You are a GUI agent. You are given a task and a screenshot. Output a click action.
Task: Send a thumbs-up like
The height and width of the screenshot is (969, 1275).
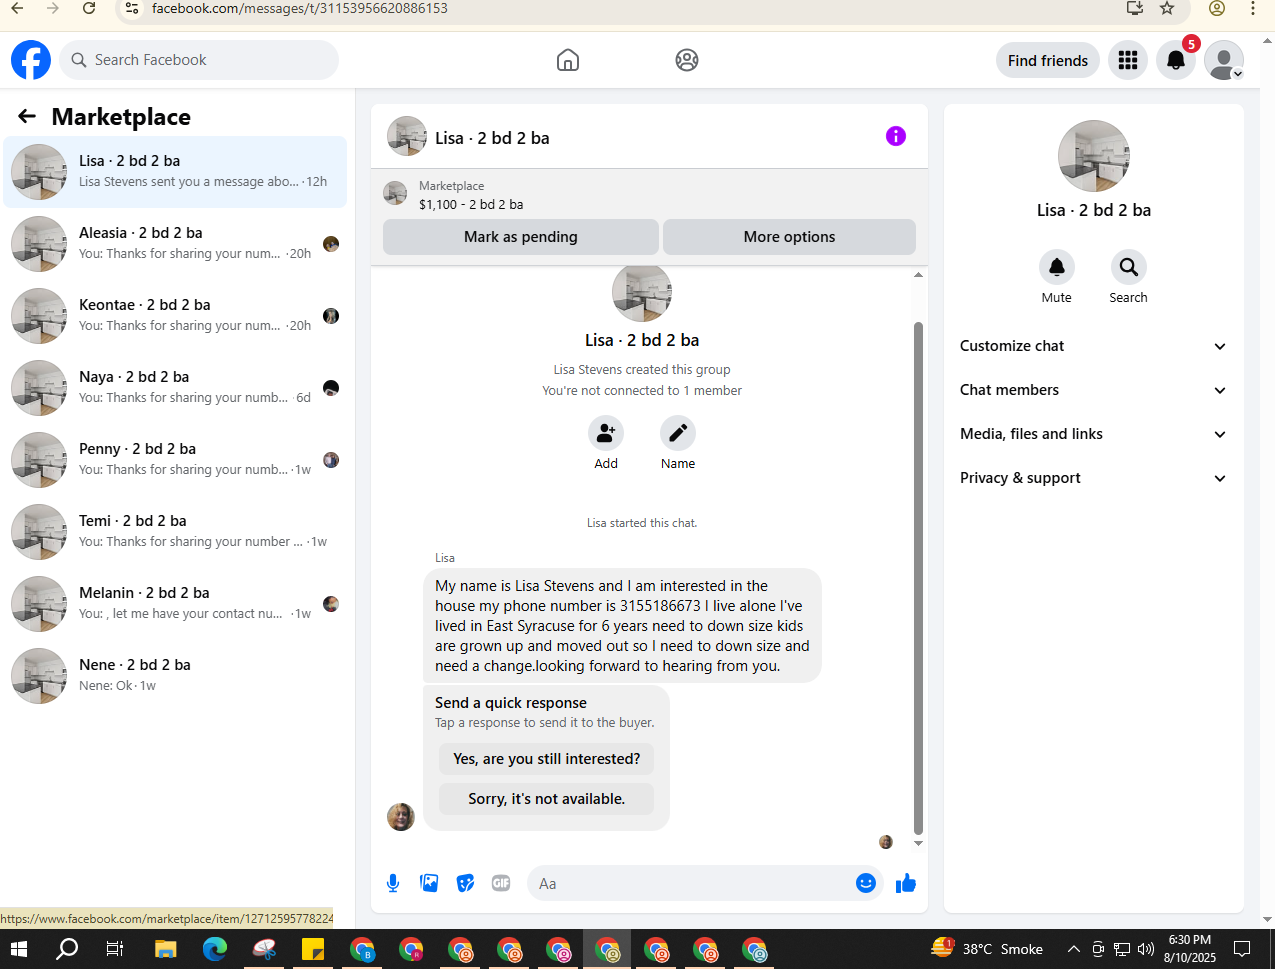pyautogui.click(x=906, y=883)
